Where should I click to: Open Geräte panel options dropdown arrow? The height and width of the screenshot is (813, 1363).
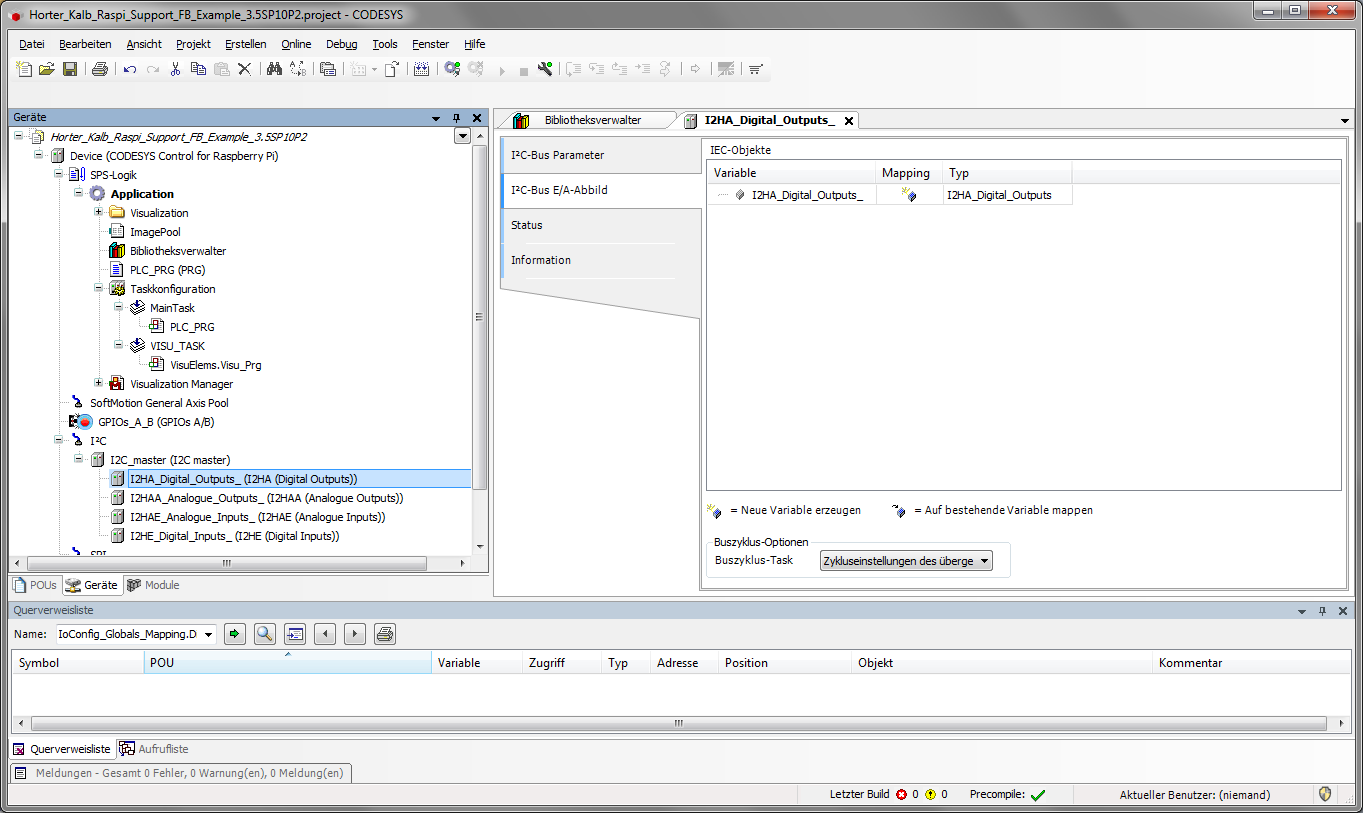437,117
